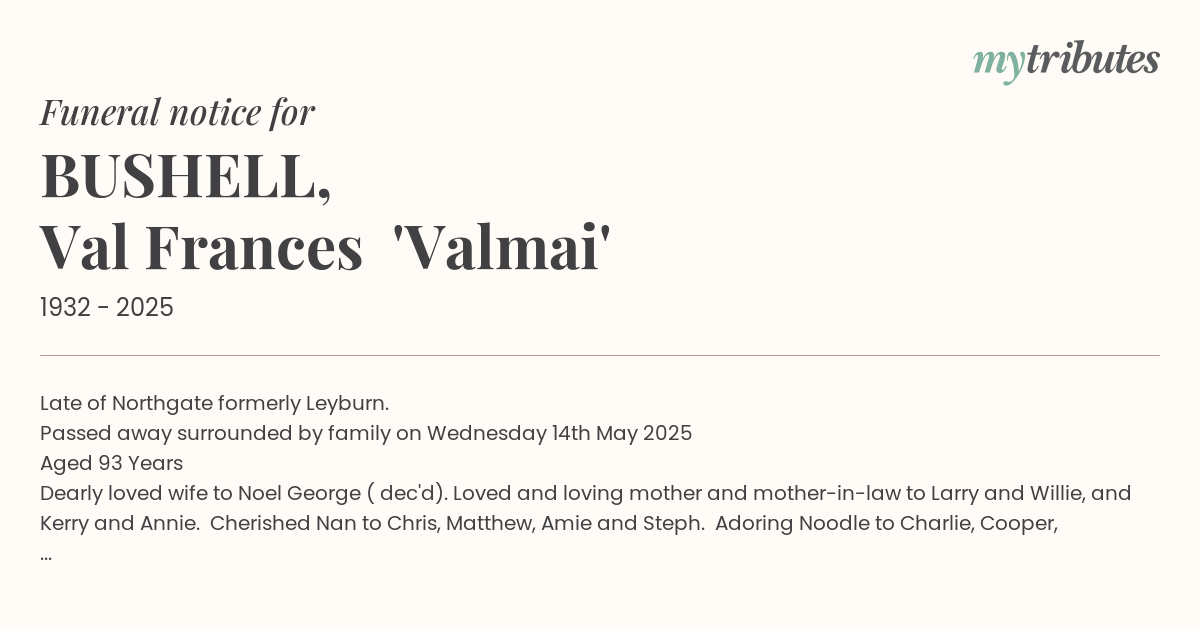The width and height of the screenshot is (1200, 630).
Task: Click the green "my" part of the logo
Action: click(x=998, y=62)
